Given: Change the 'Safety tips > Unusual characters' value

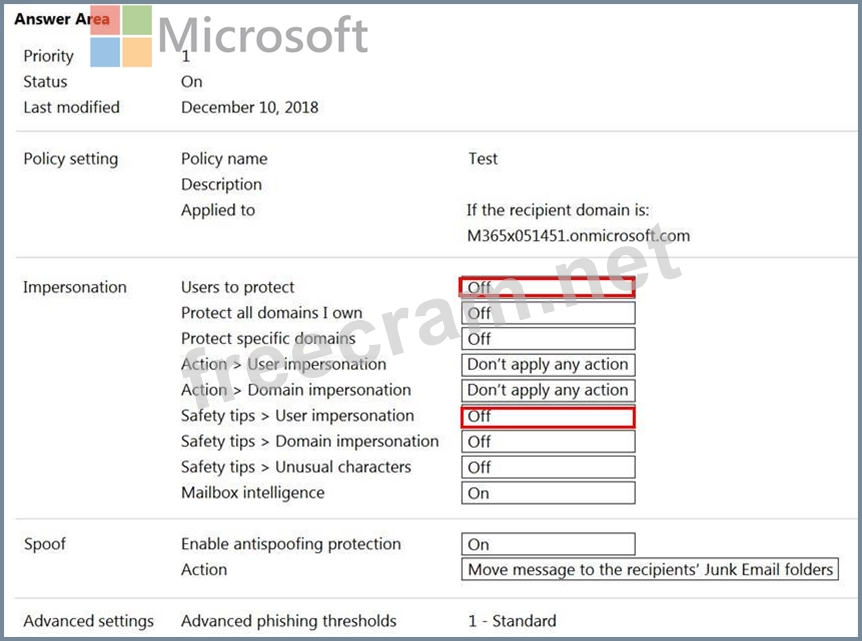Looking at the screenshot, I should 547,467.
